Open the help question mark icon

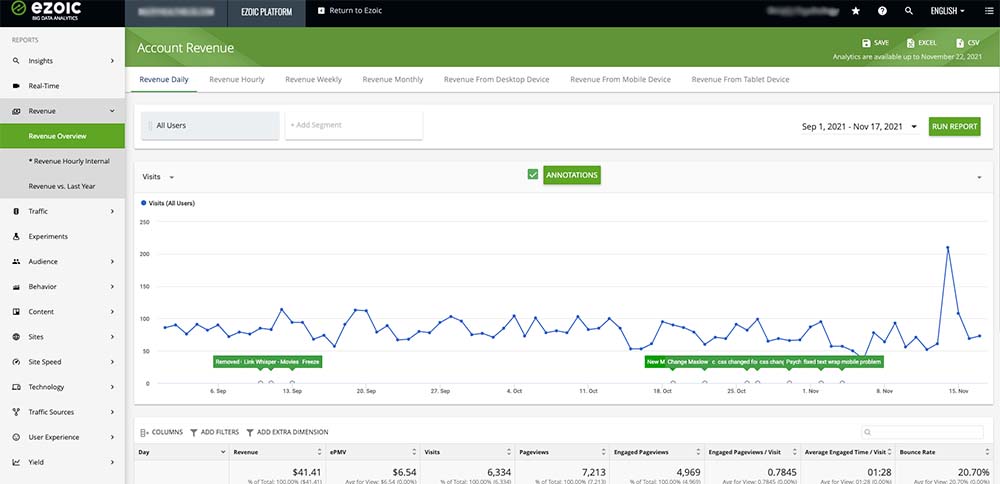click(882, 11)
